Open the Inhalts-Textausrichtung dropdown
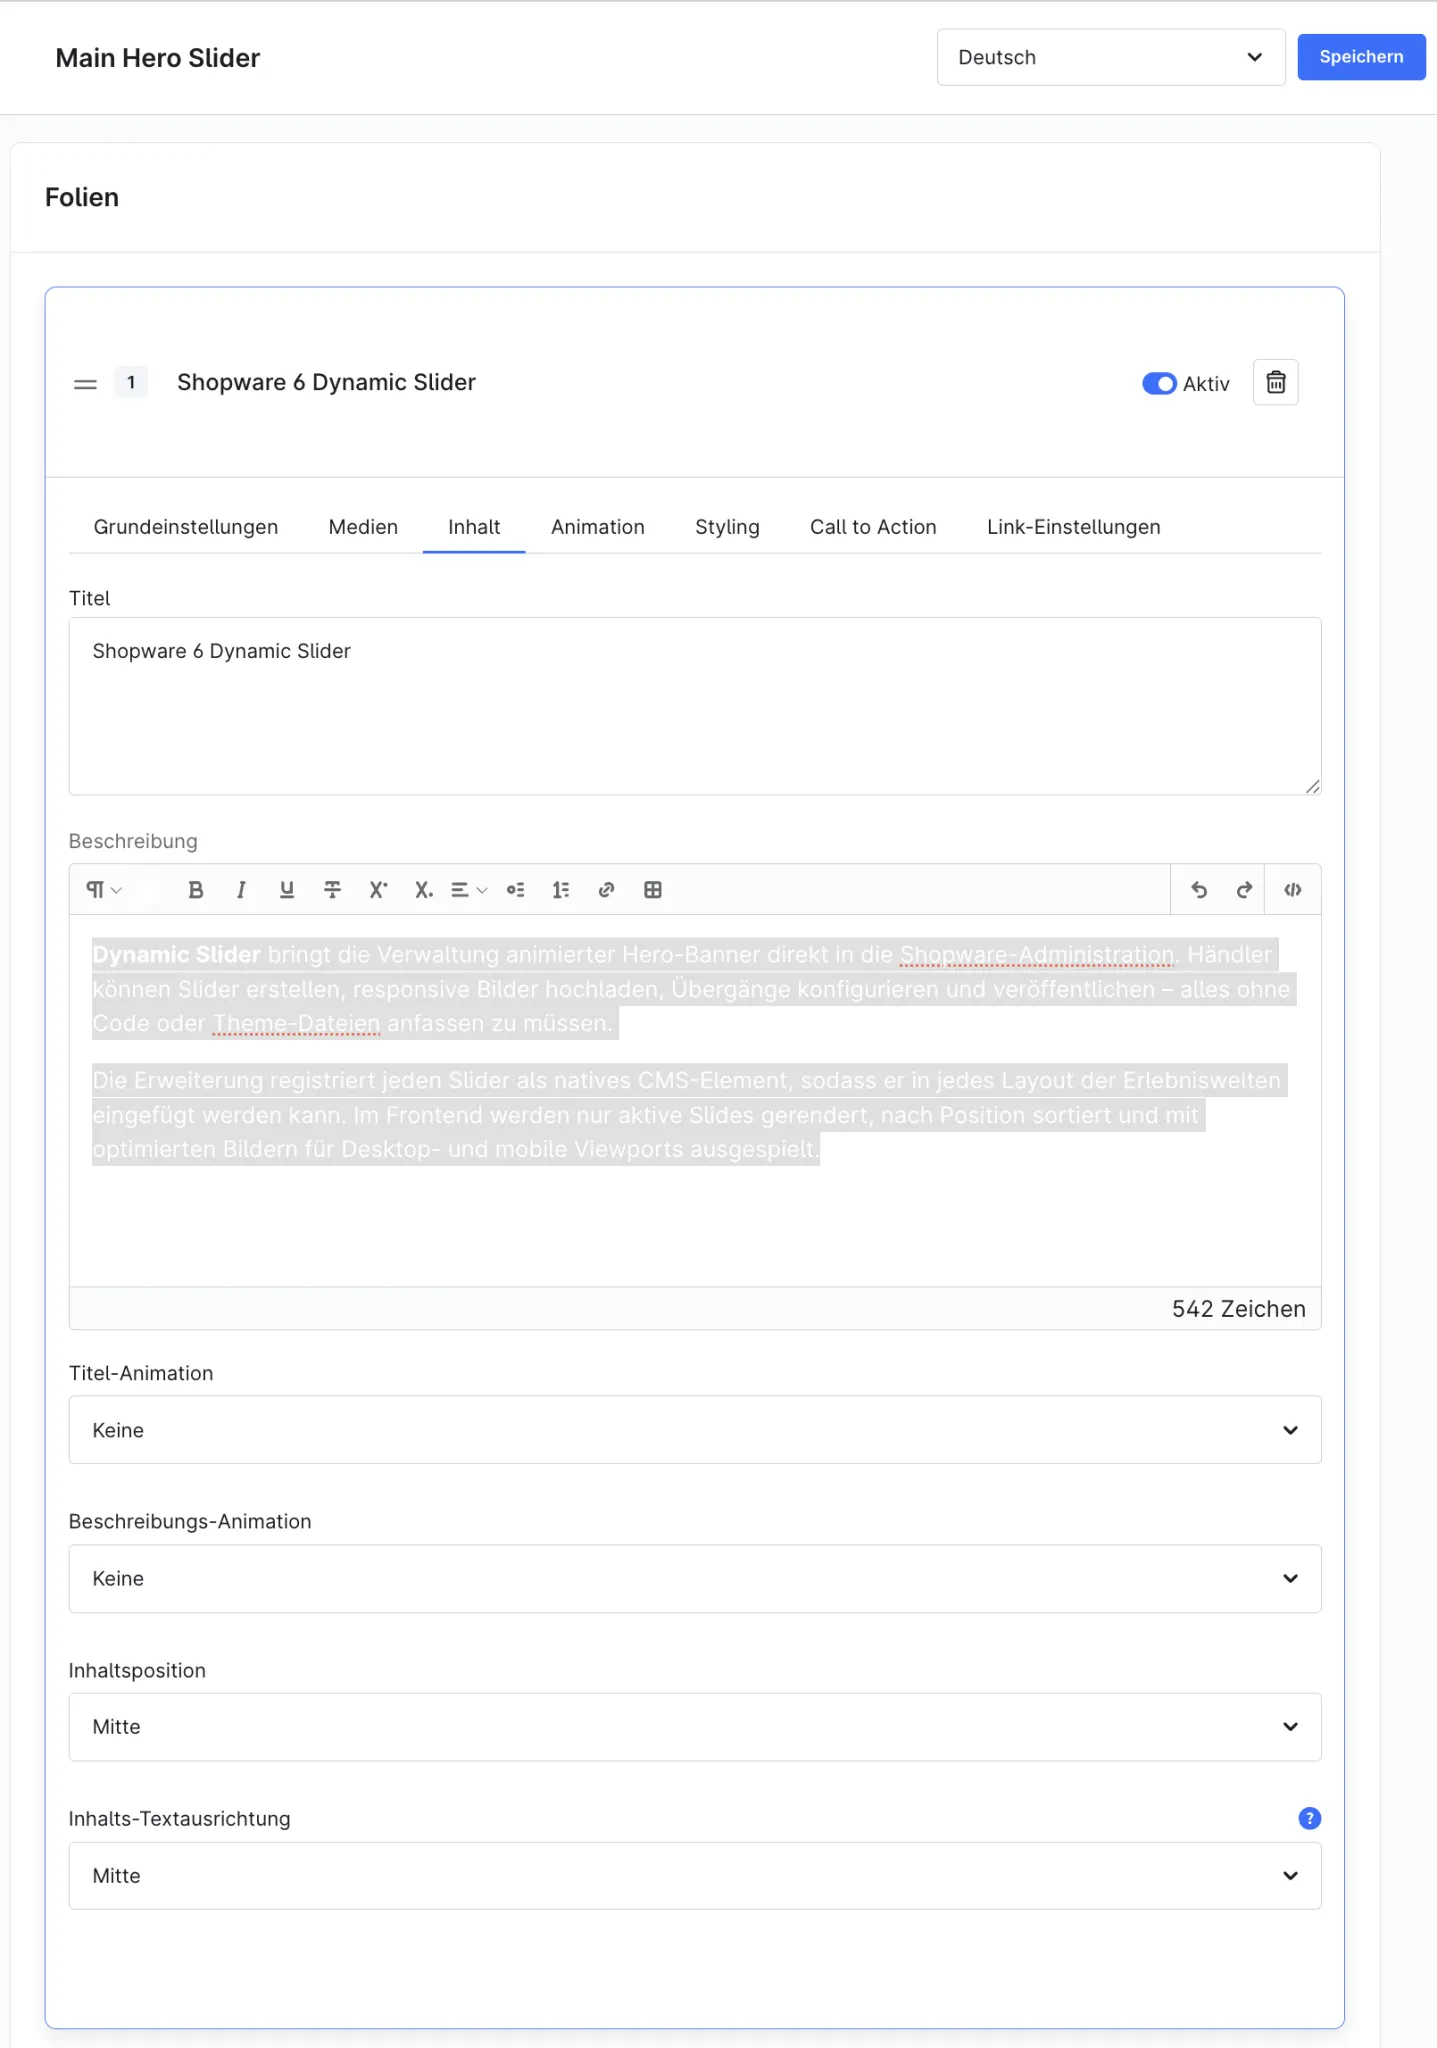The width and height of the screenshot is (1437, 2048). point(695,1876)
